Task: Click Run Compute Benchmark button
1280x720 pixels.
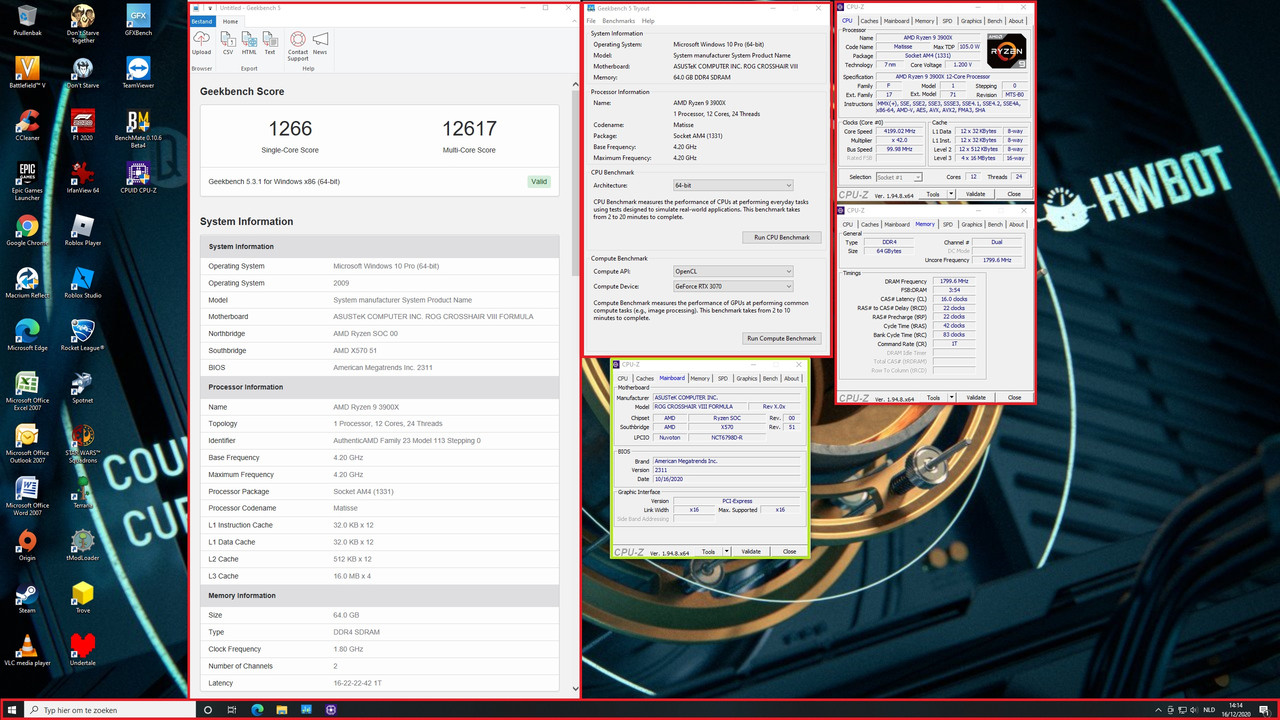Action: click(x=782, y=338)
